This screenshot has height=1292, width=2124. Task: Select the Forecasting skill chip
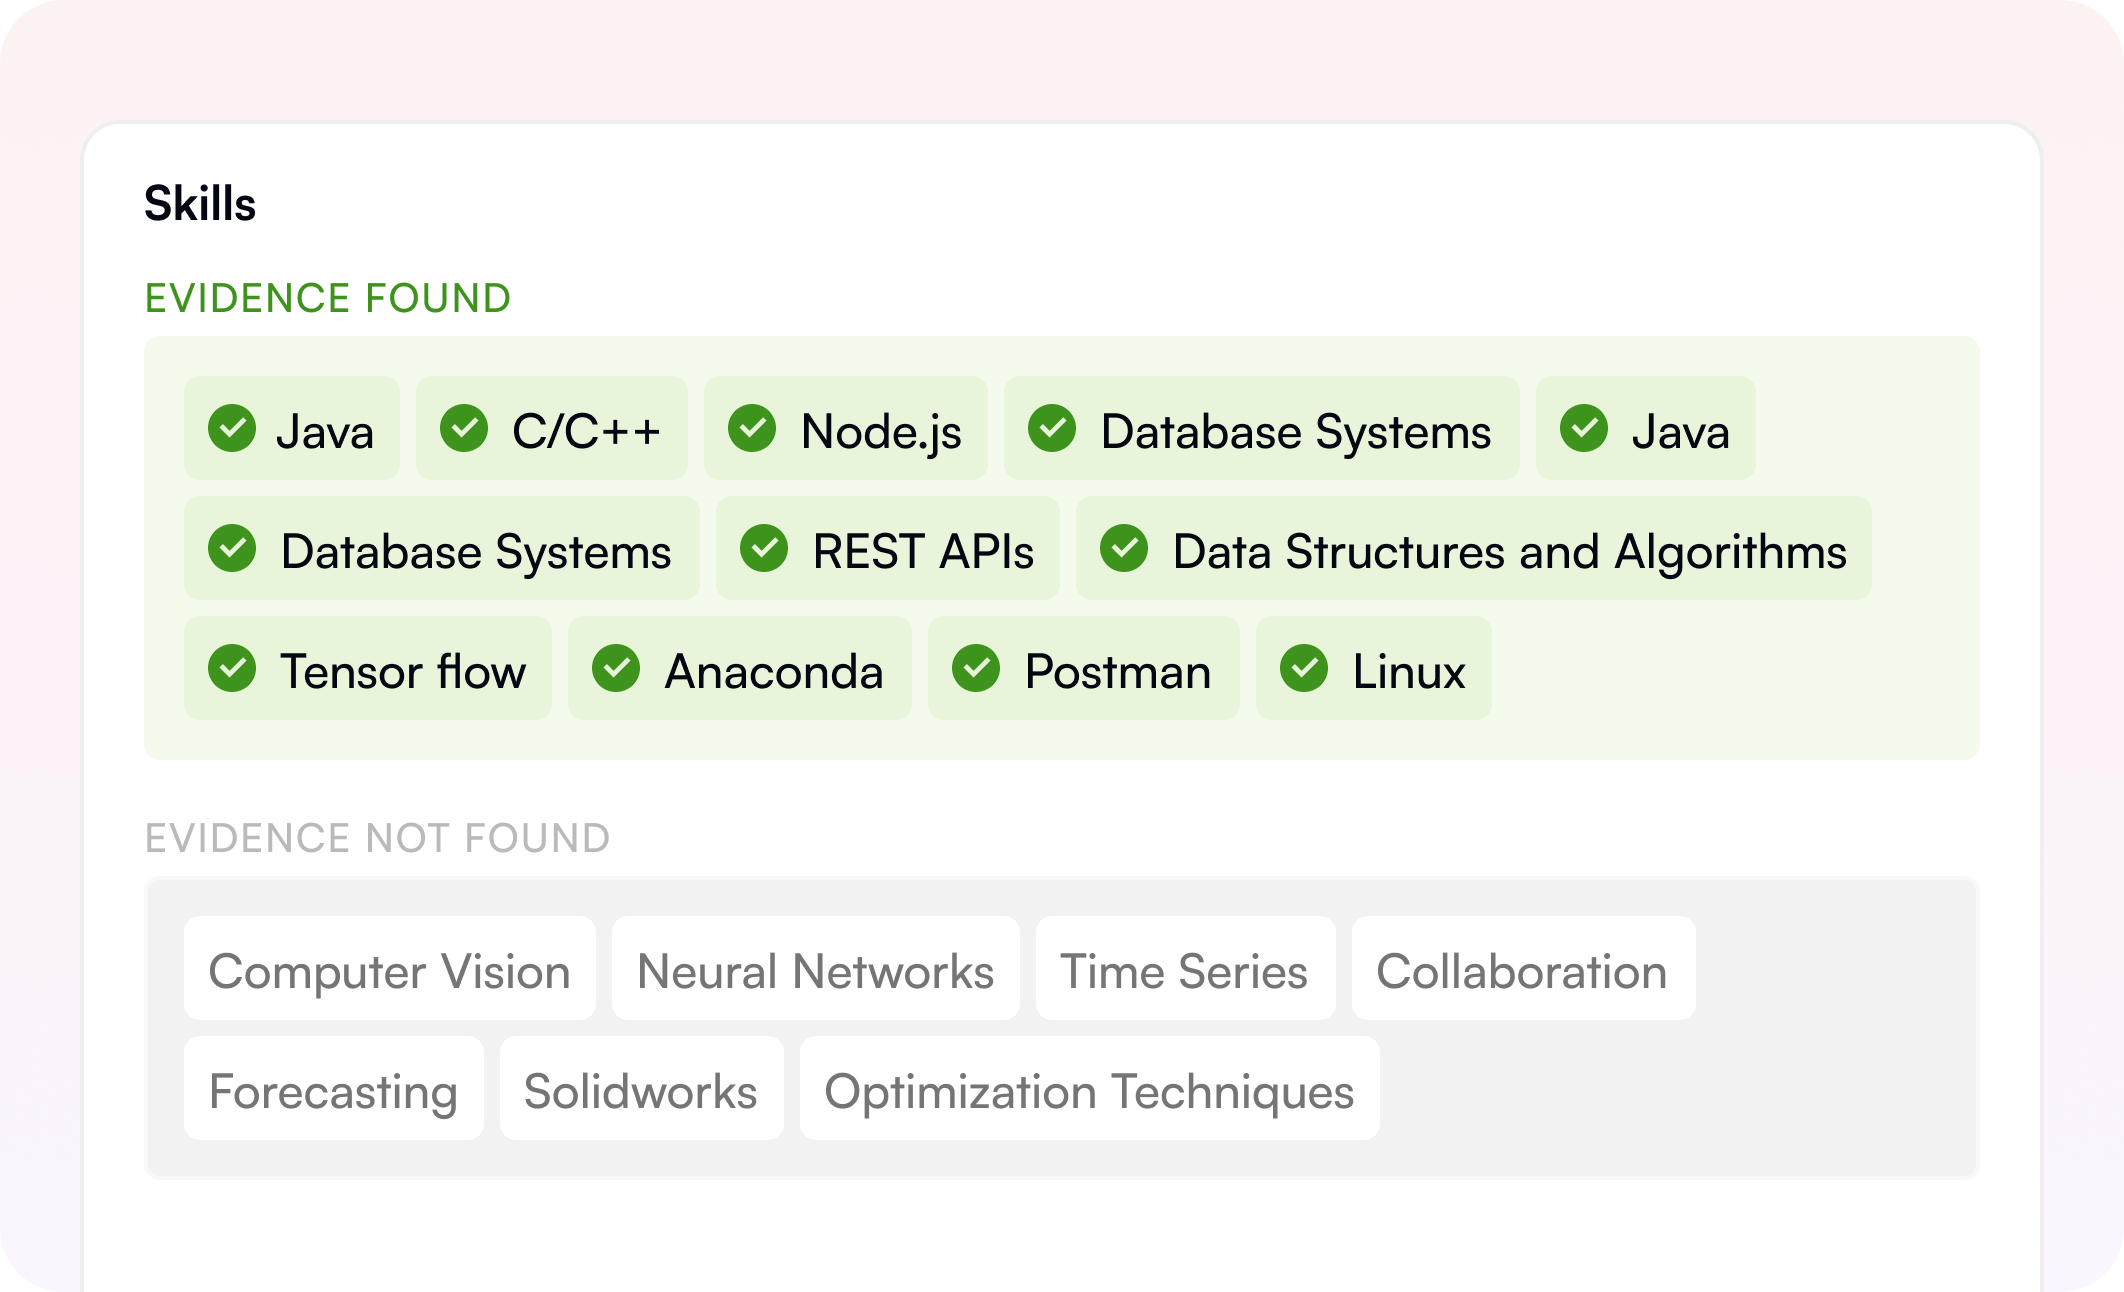(333, 1089)
